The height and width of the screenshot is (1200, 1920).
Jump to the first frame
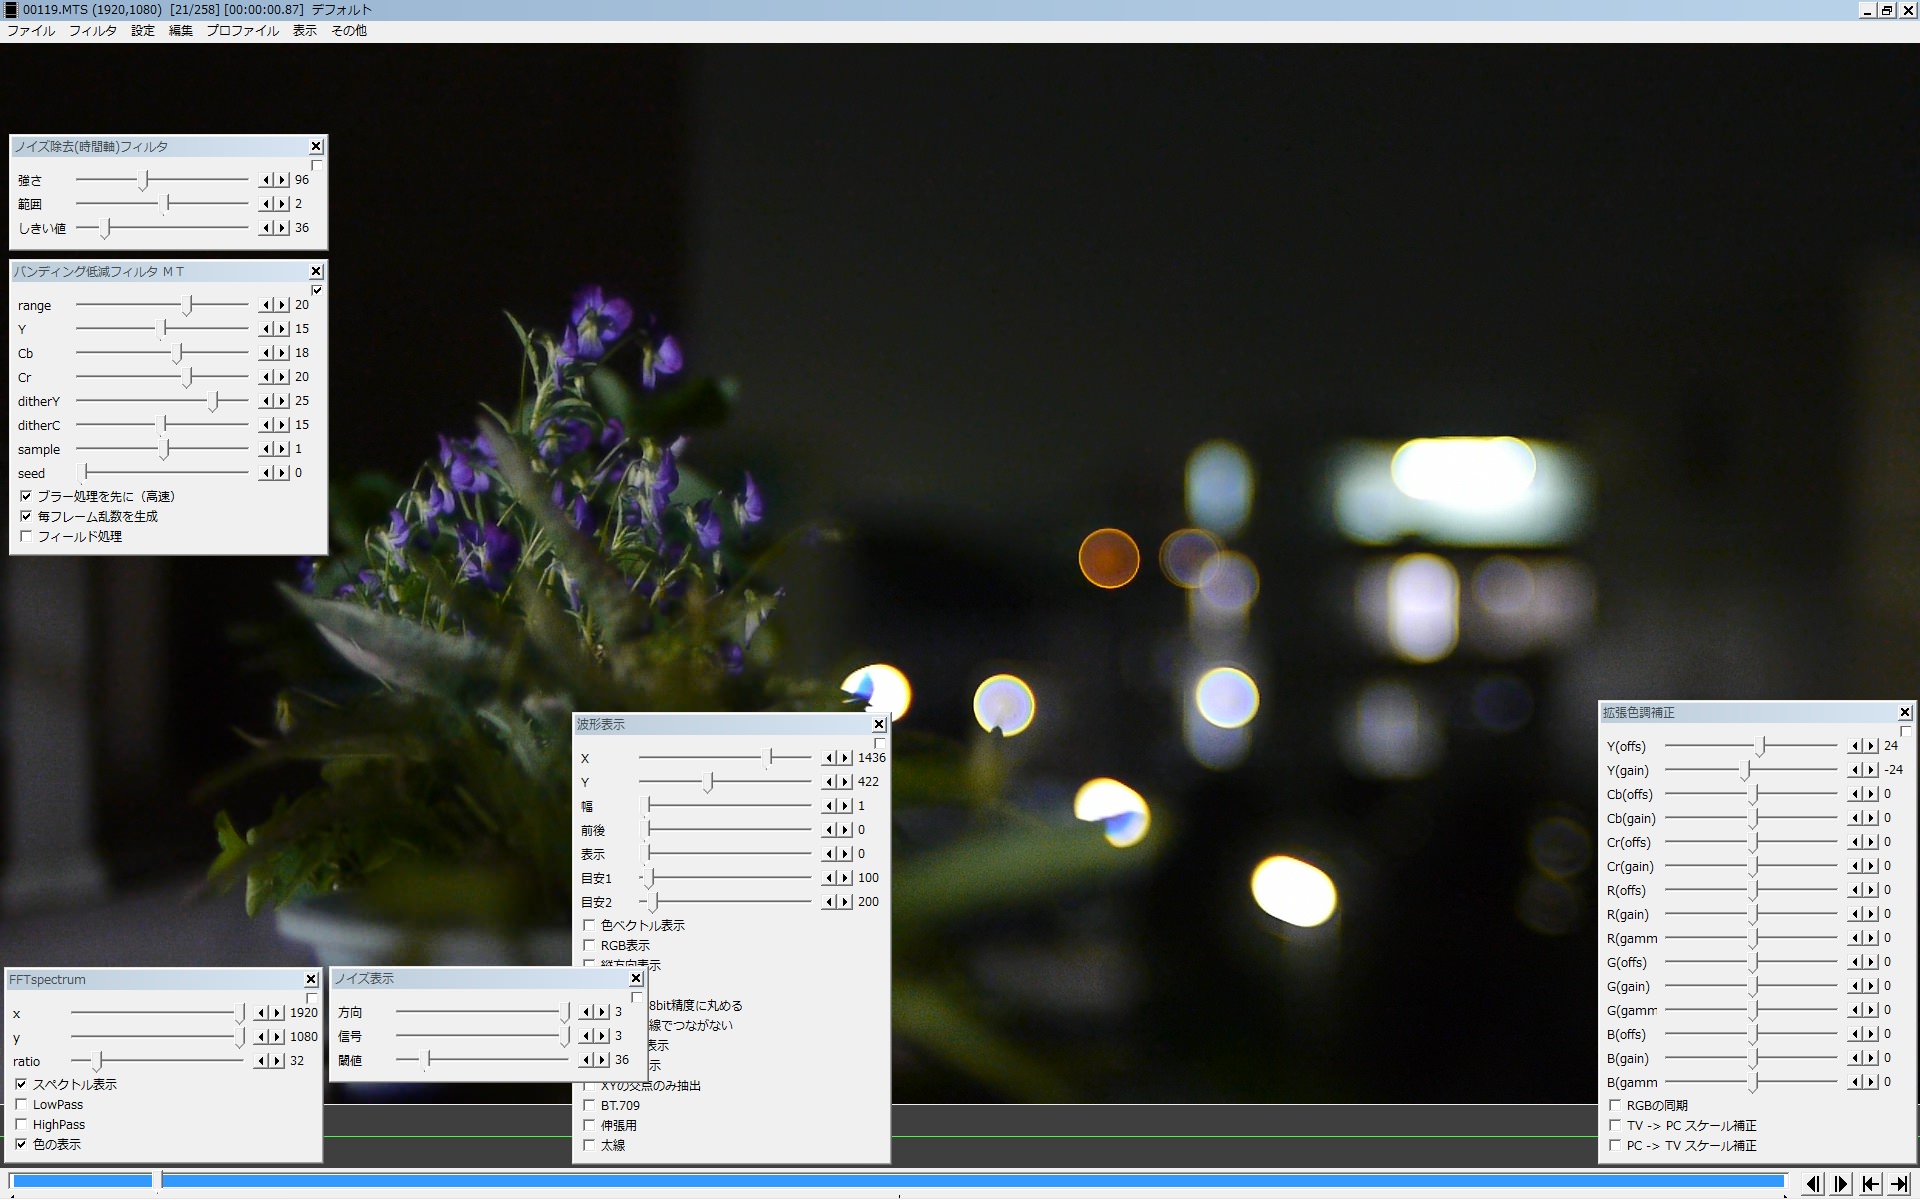[x=1870, y=1184]
